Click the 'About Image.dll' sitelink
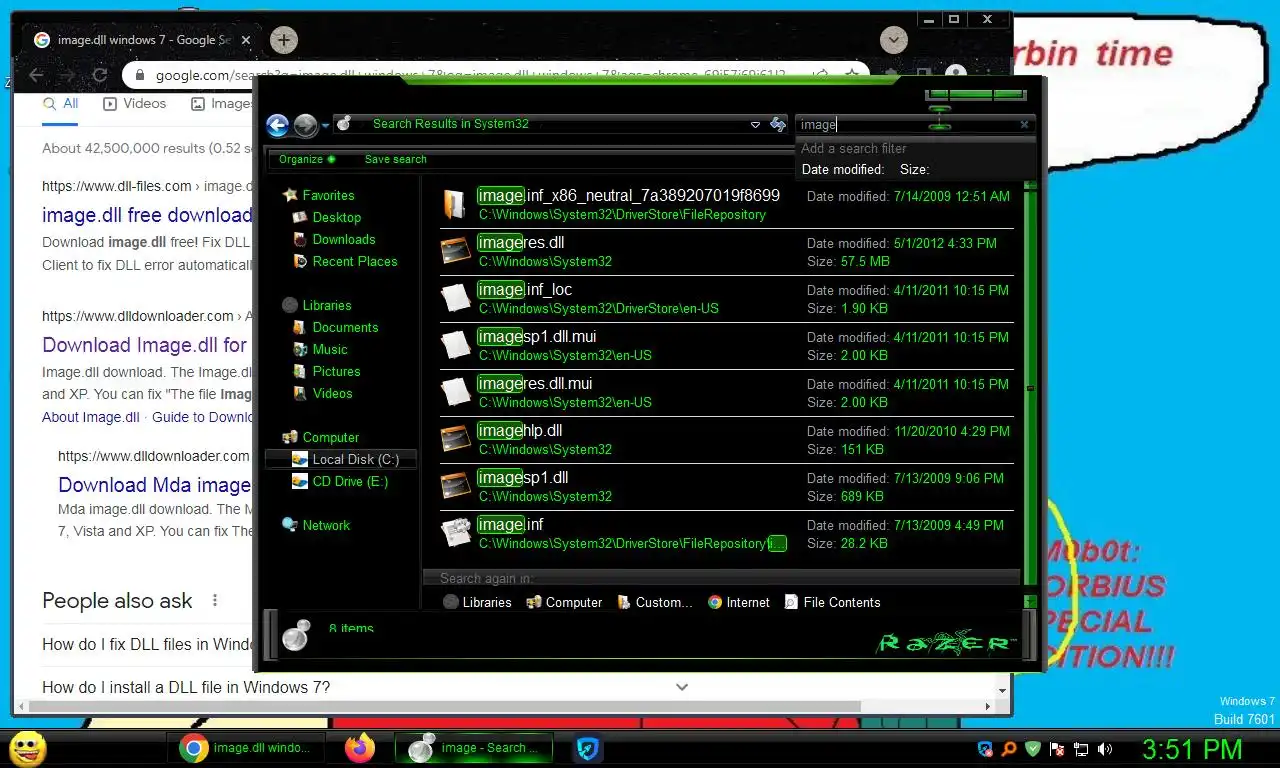Viewport: 1280px width, 768px height. pyautogui.click(x=90, y=417)
